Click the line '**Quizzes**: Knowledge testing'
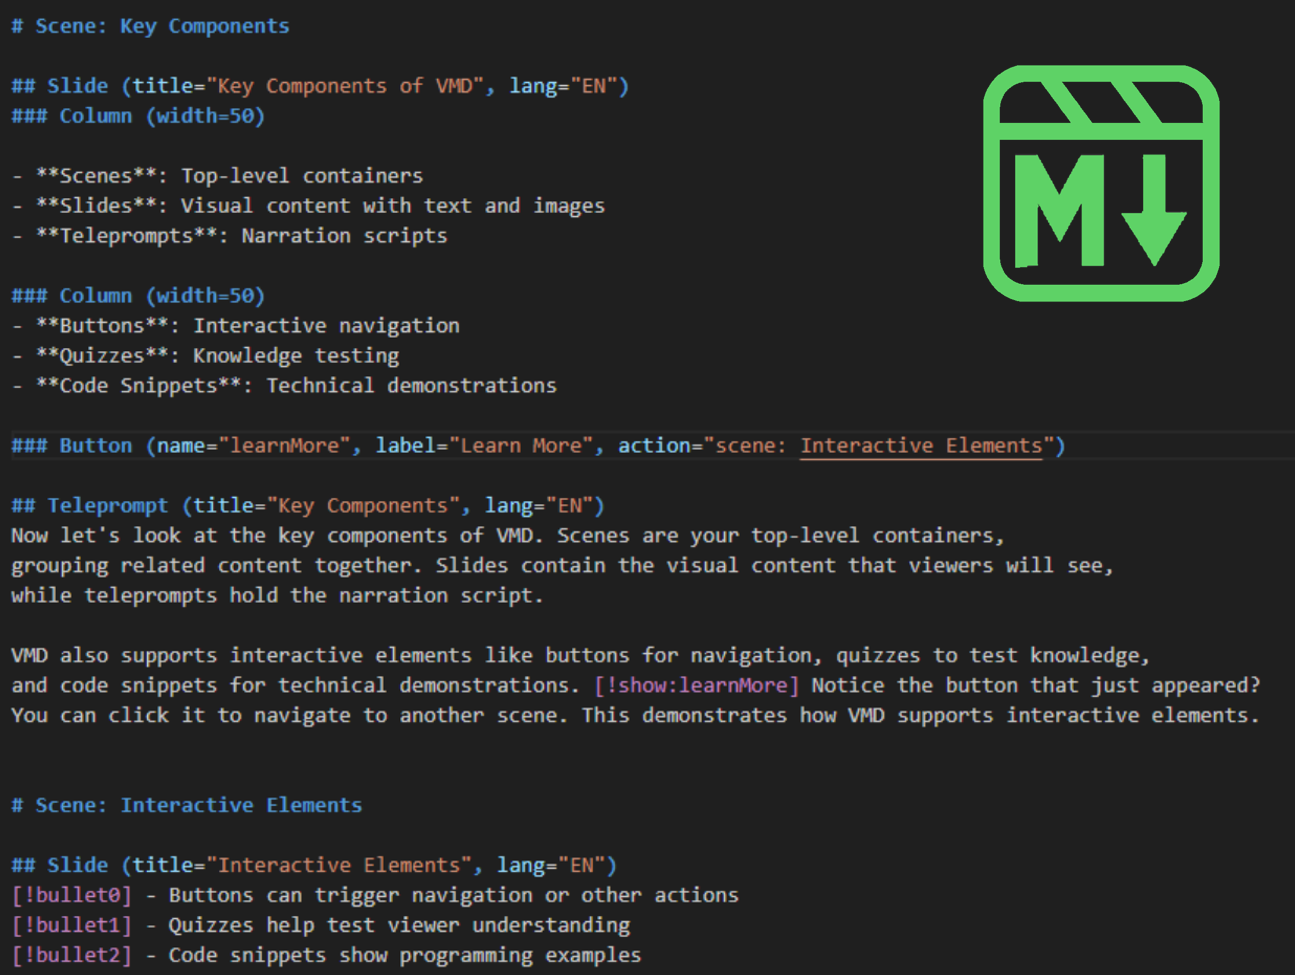Screen dimensions: 1295x975 coord(205,356)
